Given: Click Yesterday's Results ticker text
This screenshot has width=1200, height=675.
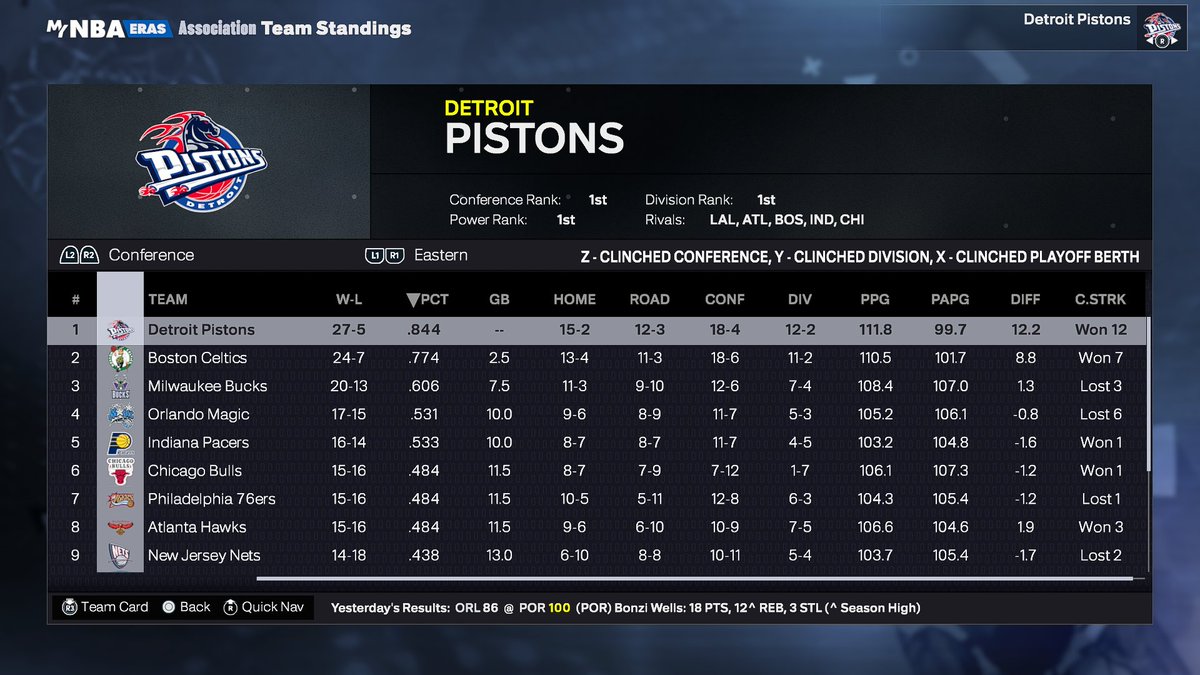Looking at the screenshot, I should (625, 607).
